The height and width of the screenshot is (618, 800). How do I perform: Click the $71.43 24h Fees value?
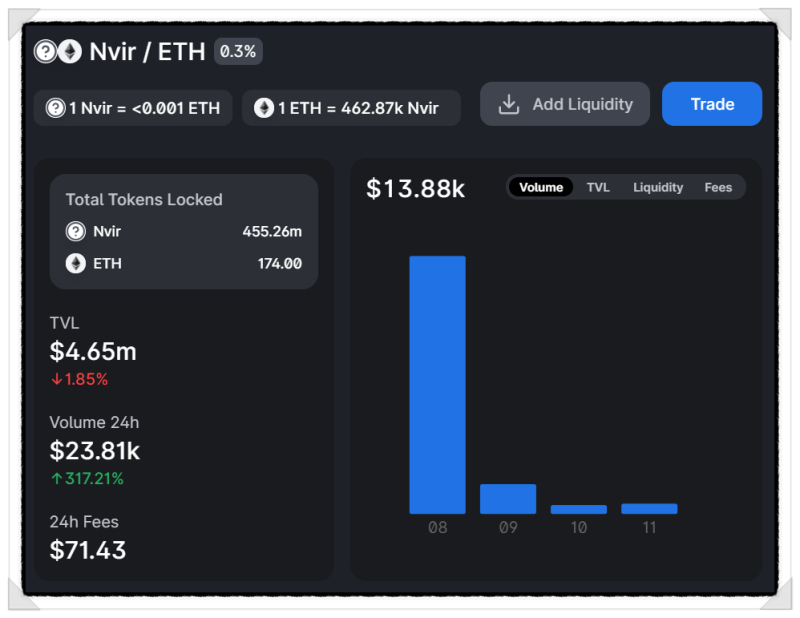pyautogui.click(x=88, y=550)
